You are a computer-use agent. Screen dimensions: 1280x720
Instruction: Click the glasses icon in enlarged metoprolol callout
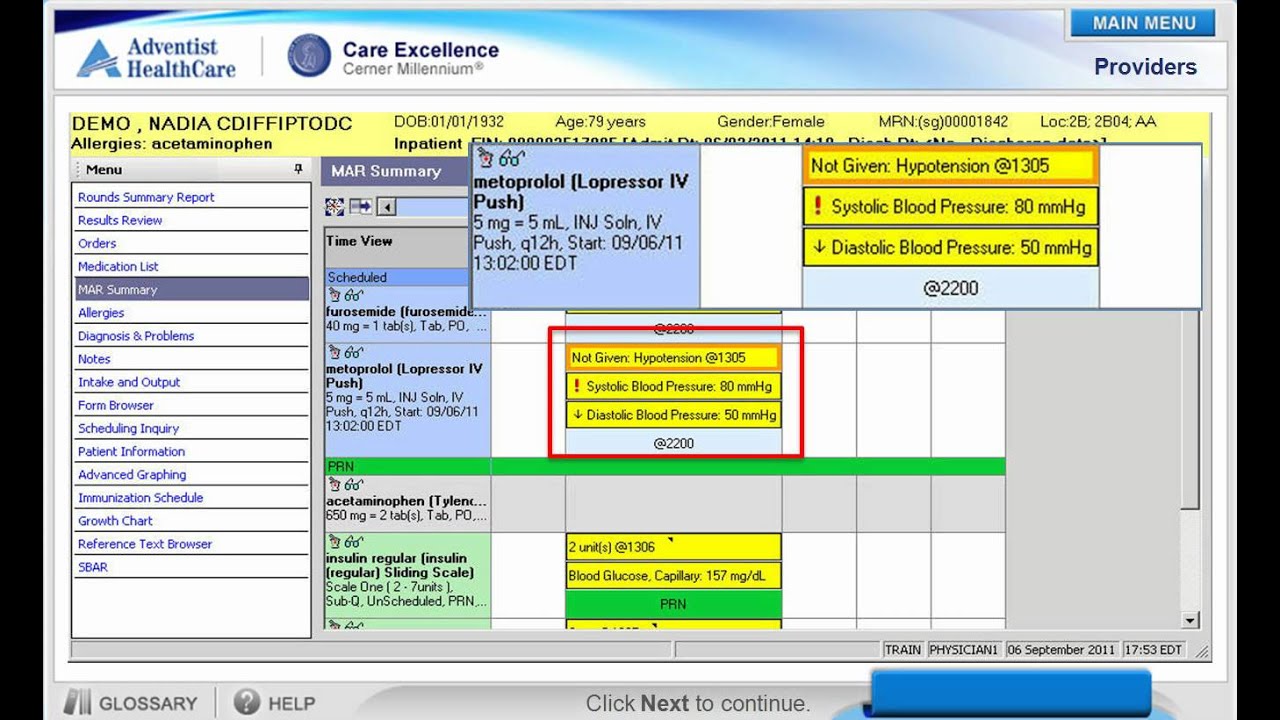[511, 157]
